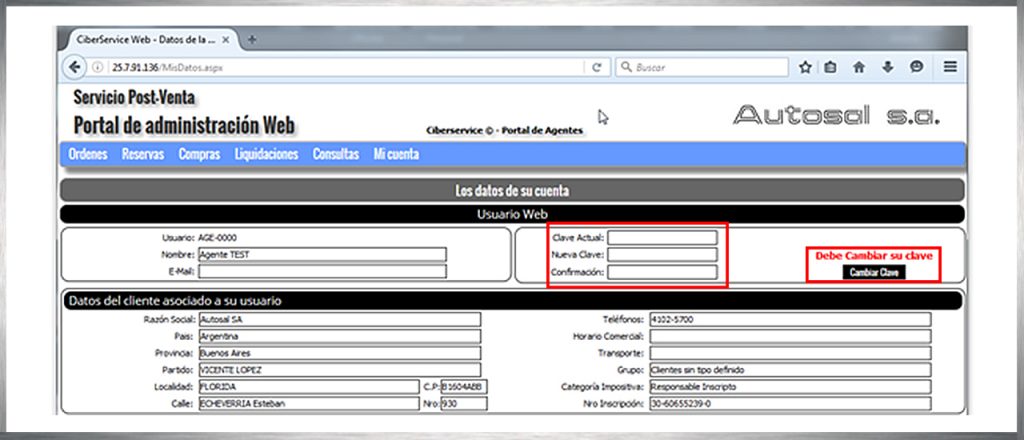
Task: Click the site information icon in address bar
Action: click(x=99, y=67)
